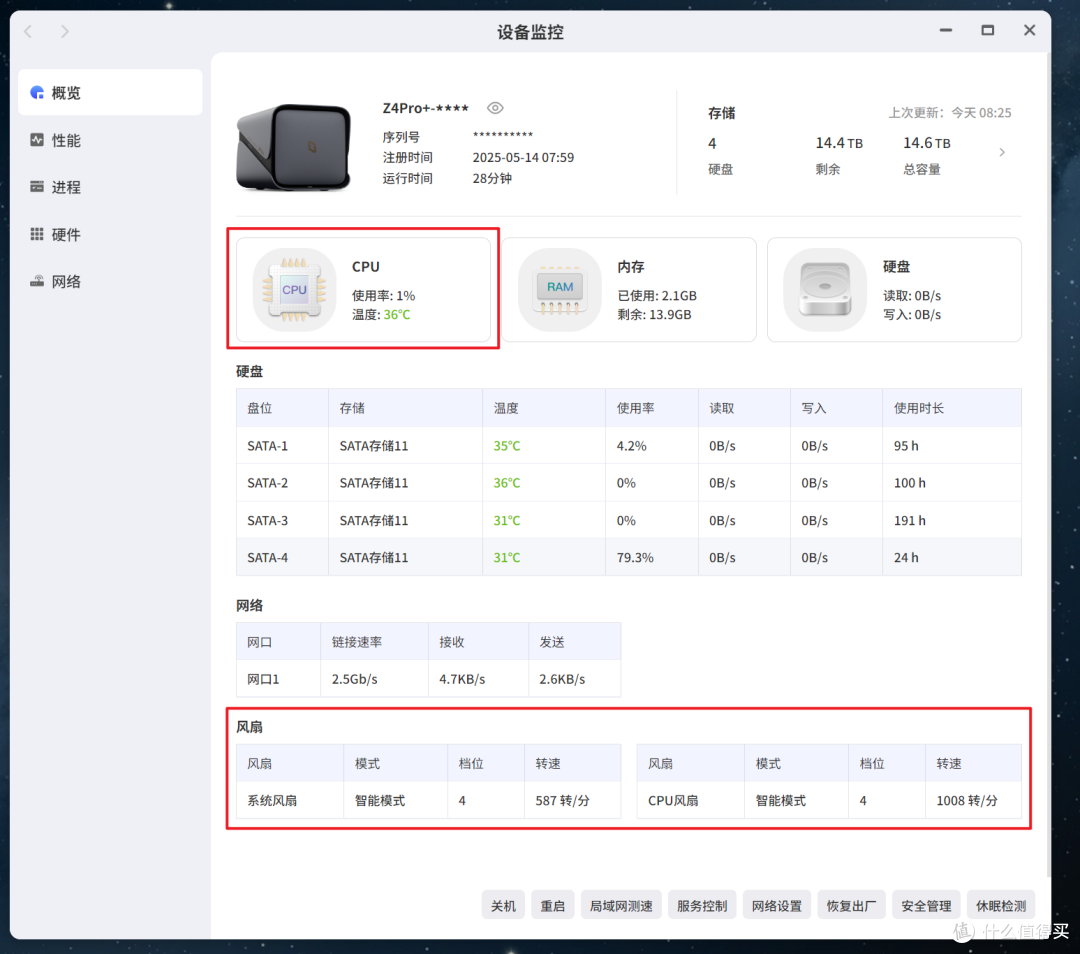Open the 进程 processes tab

coord(110,187)
